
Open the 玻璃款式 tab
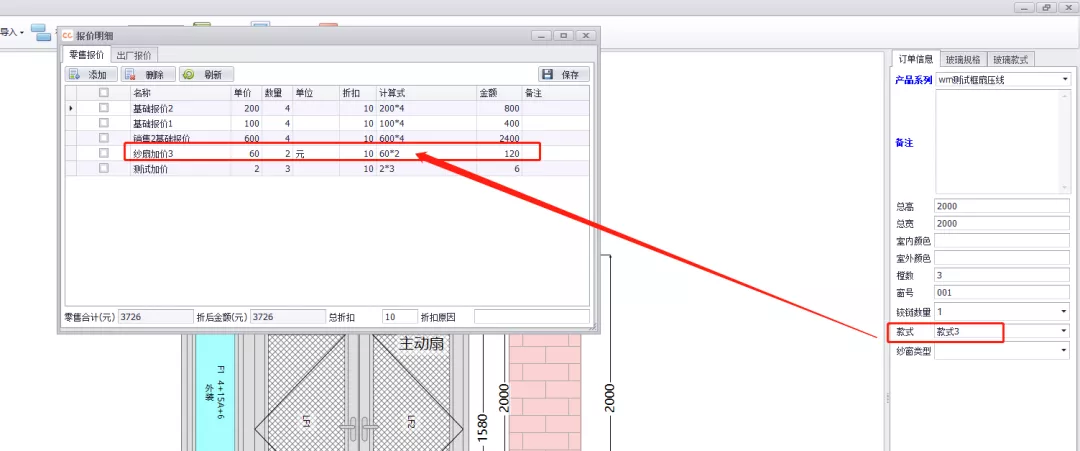pyautogui.click(x=1011, y=59)
